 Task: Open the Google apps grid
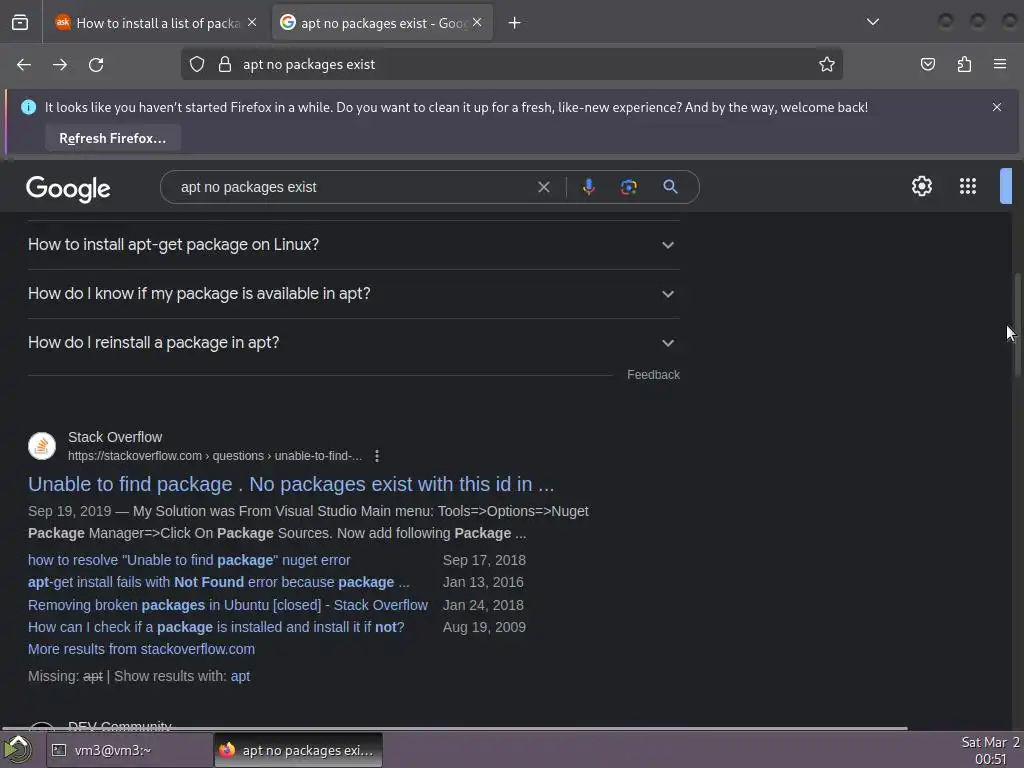(x=968, y=186)
